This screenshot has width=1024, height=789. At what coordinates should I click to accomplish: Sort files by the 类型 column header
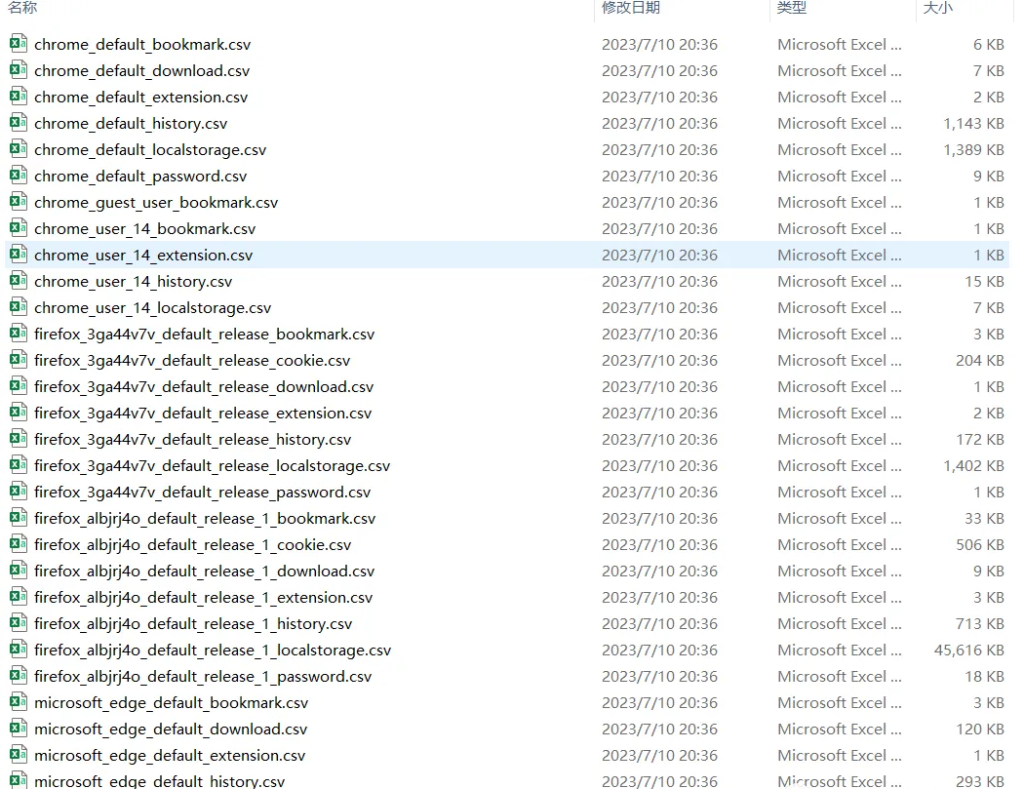[x=792, y=8]
